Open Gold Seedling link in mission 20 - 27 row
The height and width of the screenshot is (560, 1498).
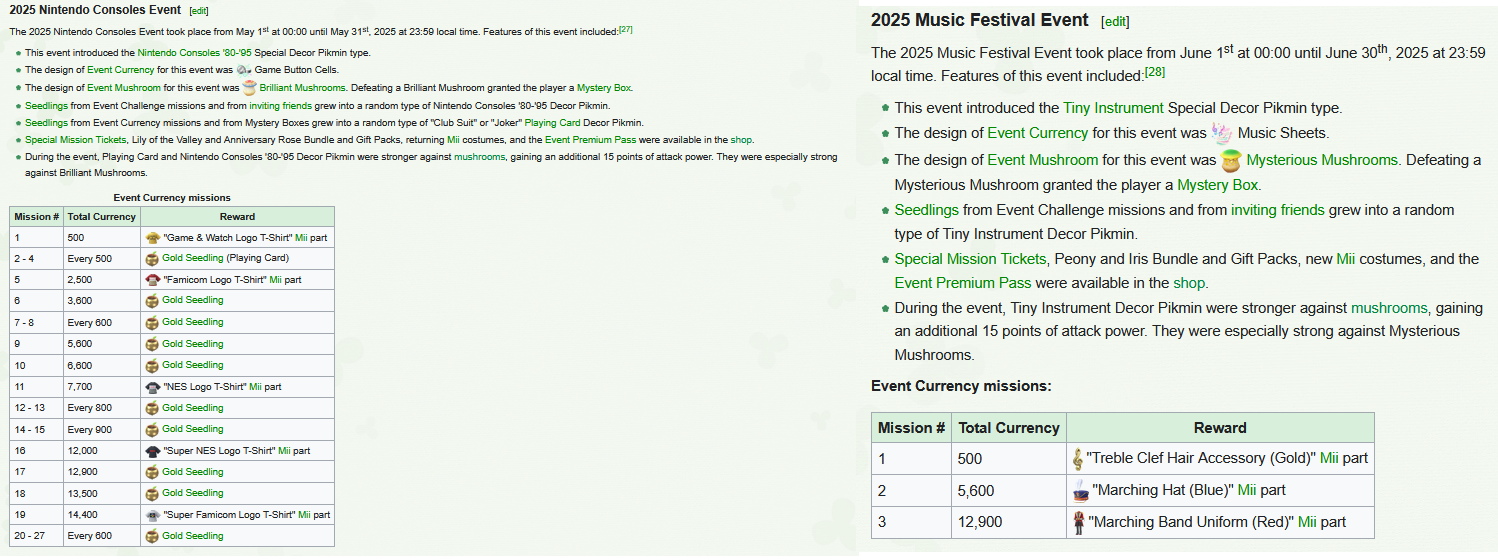193,536
